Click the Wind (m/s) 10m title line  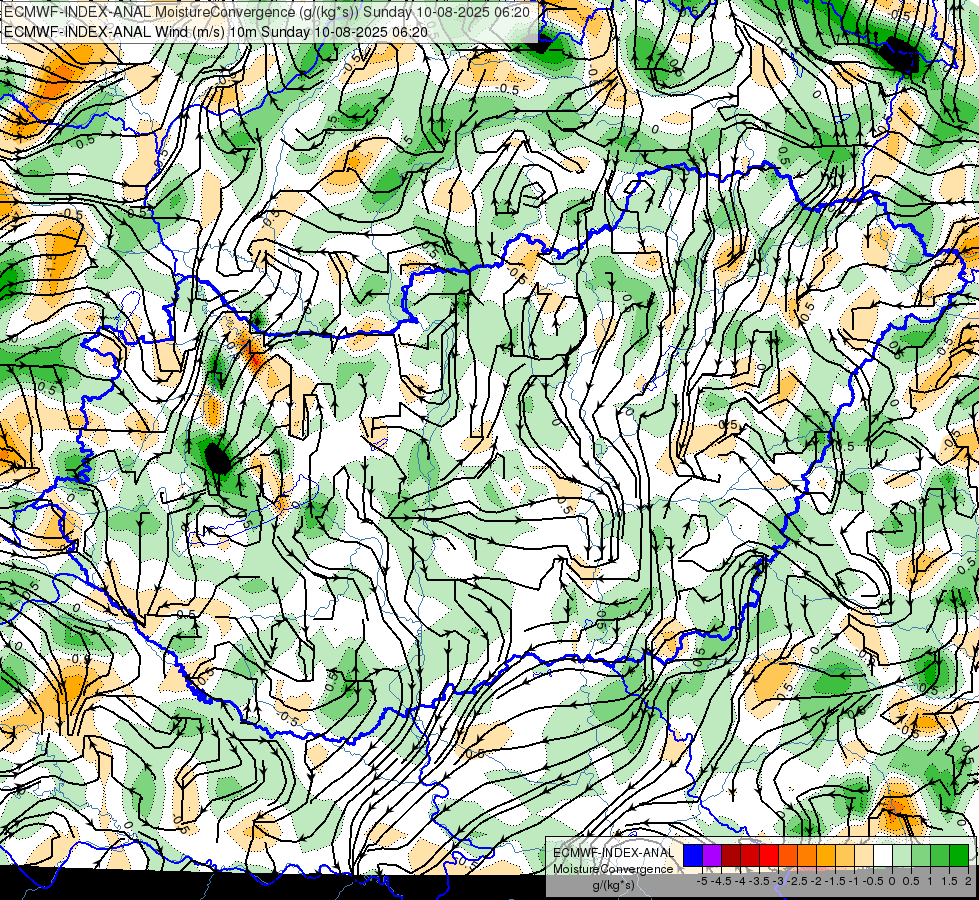[x=216, y=32]
